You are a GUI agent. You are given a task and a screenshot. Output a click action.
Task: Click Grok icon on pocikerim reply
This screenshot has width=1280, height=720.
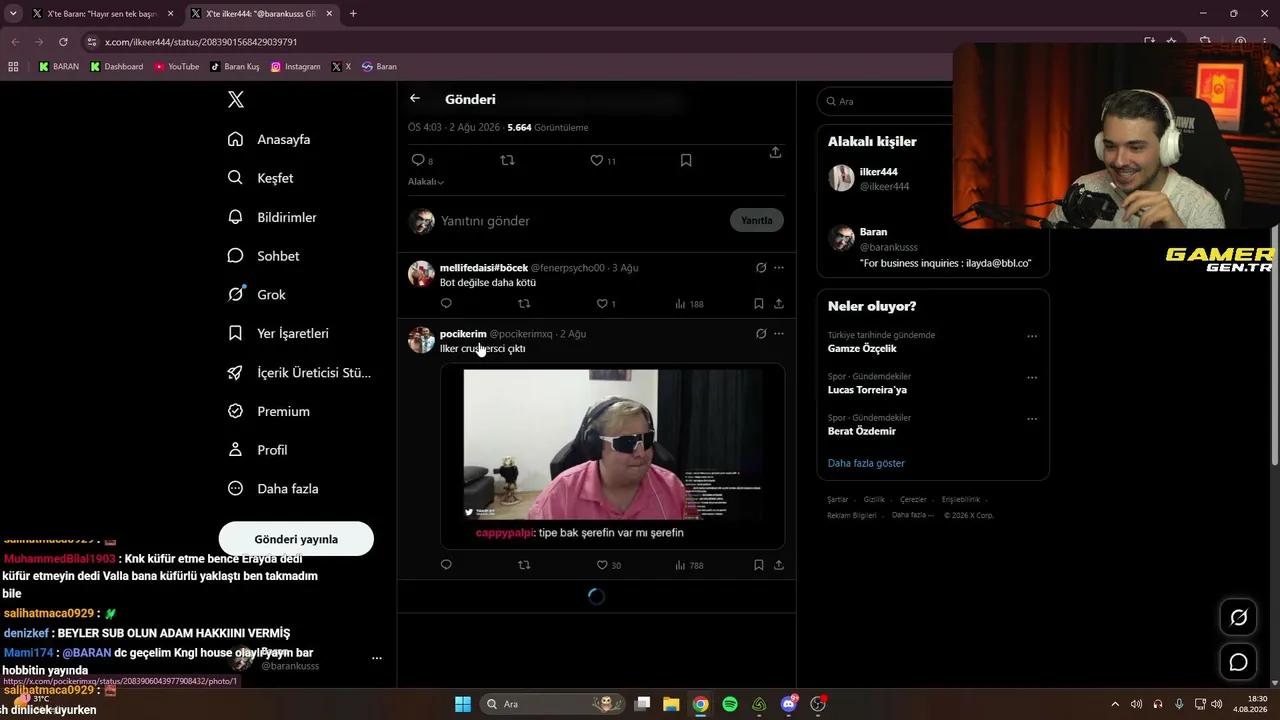coord(761,334)
